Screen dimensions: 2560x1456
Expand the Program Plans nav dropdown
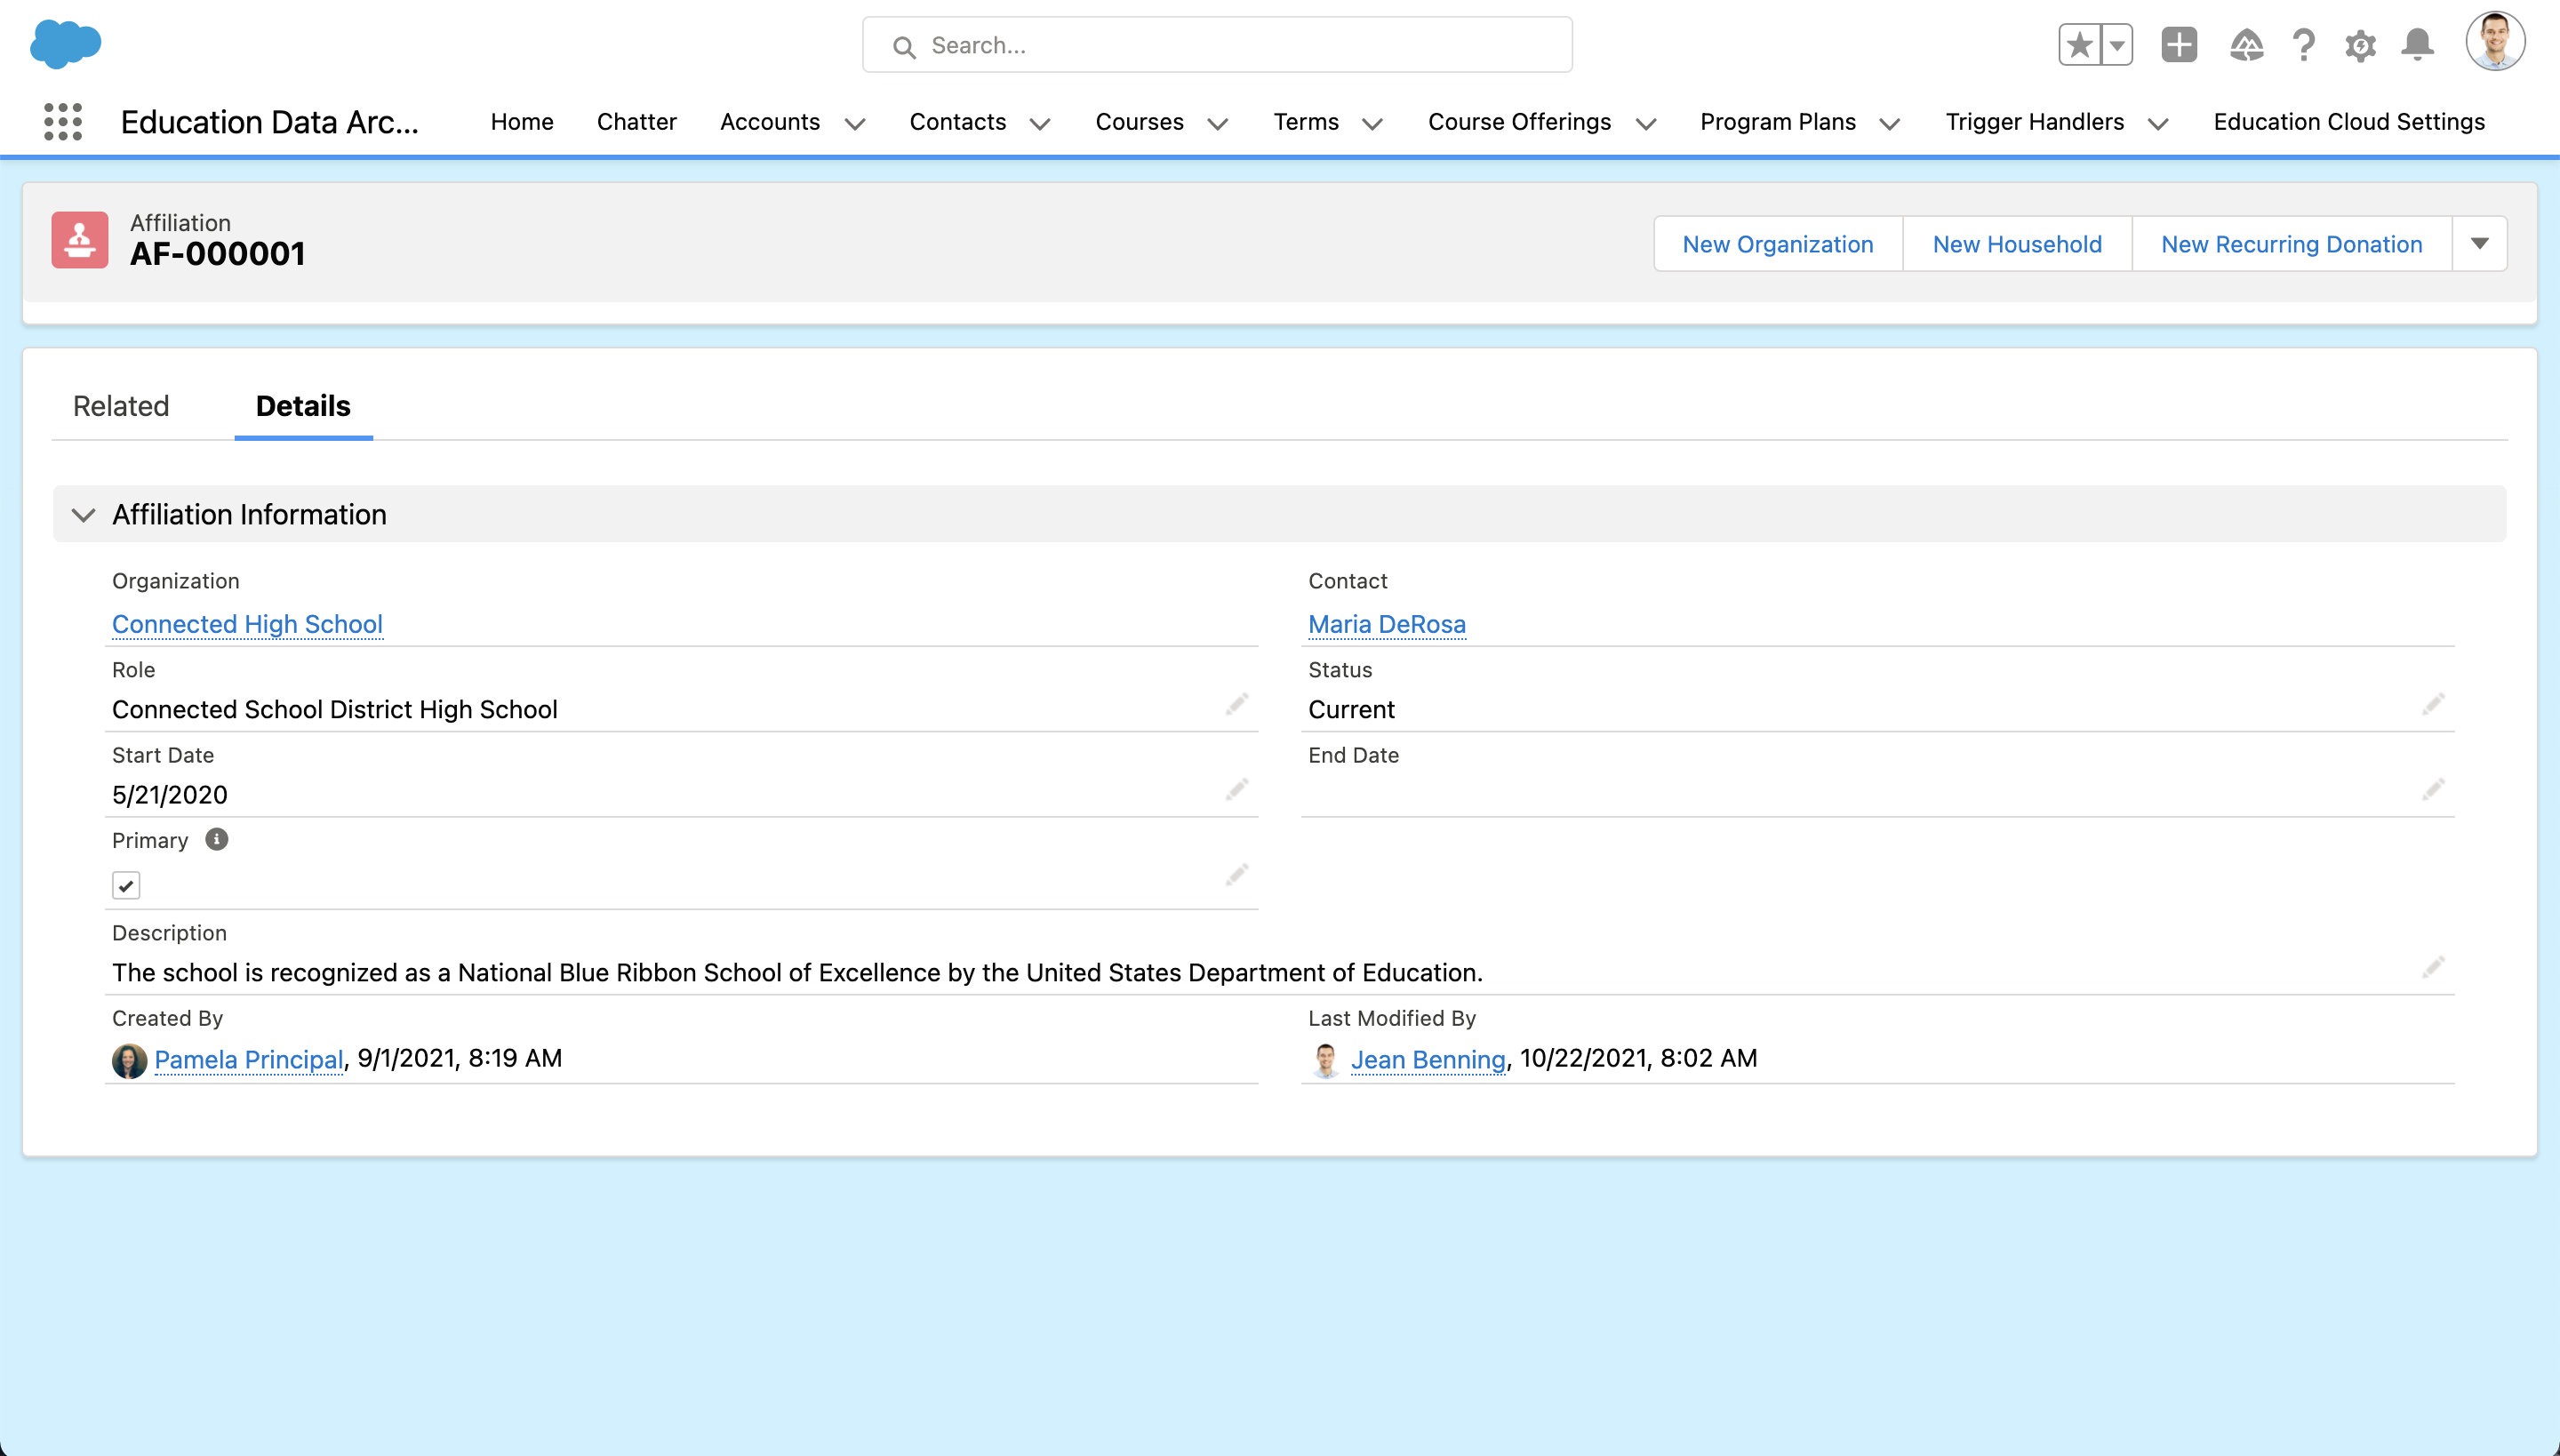pos(1890,123)
